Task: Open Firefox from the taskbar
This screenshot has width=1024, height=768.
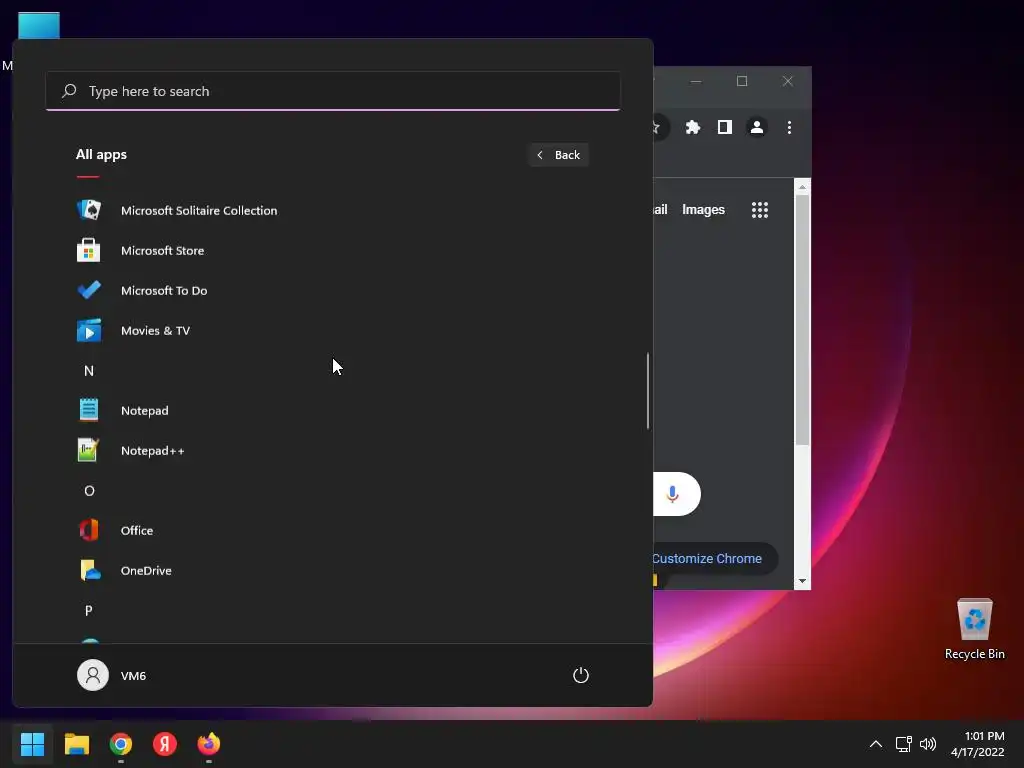Action: (x=209, y=744)
